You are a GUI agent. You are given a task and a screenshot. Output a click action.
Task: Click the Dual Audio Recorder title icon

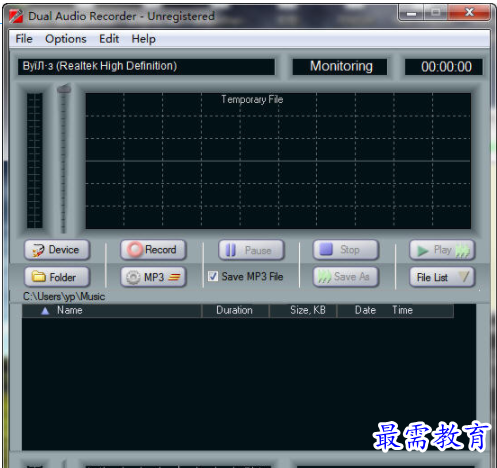(x=16, y=16)
